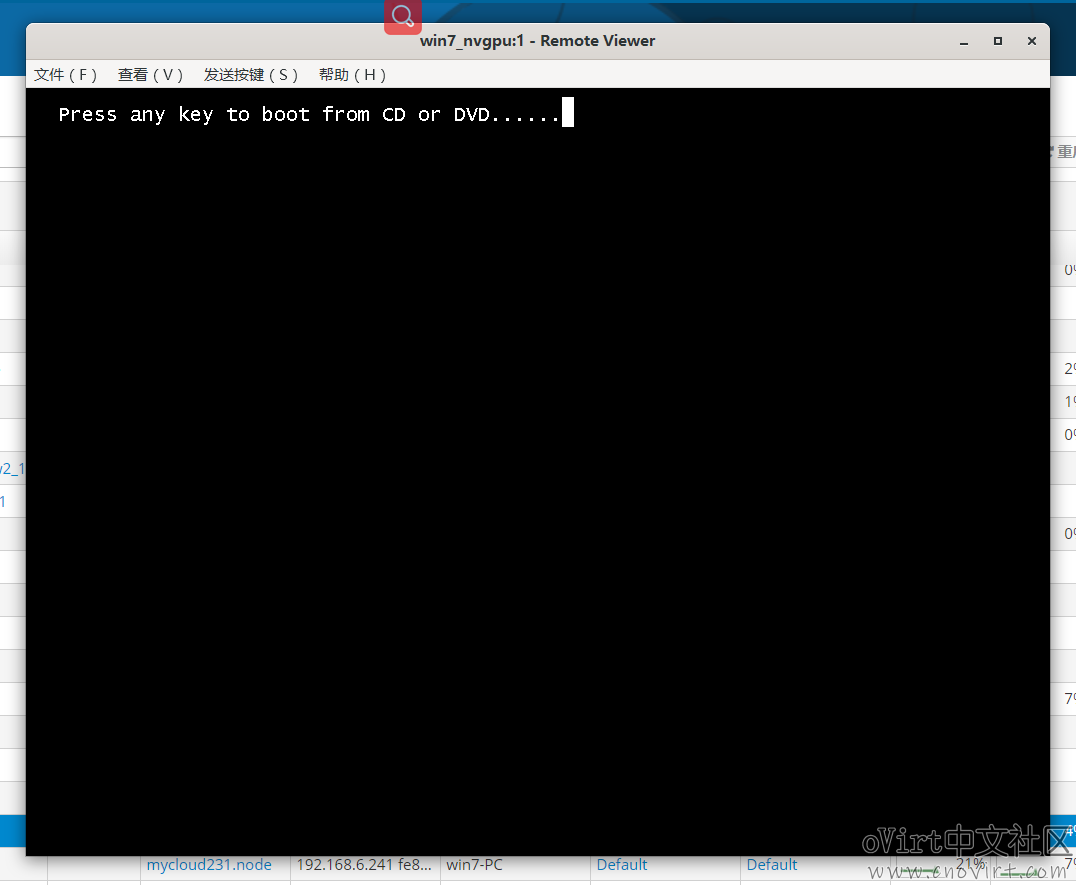Screen dimensions: 1076x885
Task: Click inside the VM console boot screen
Action: click(x=538, y=471)
